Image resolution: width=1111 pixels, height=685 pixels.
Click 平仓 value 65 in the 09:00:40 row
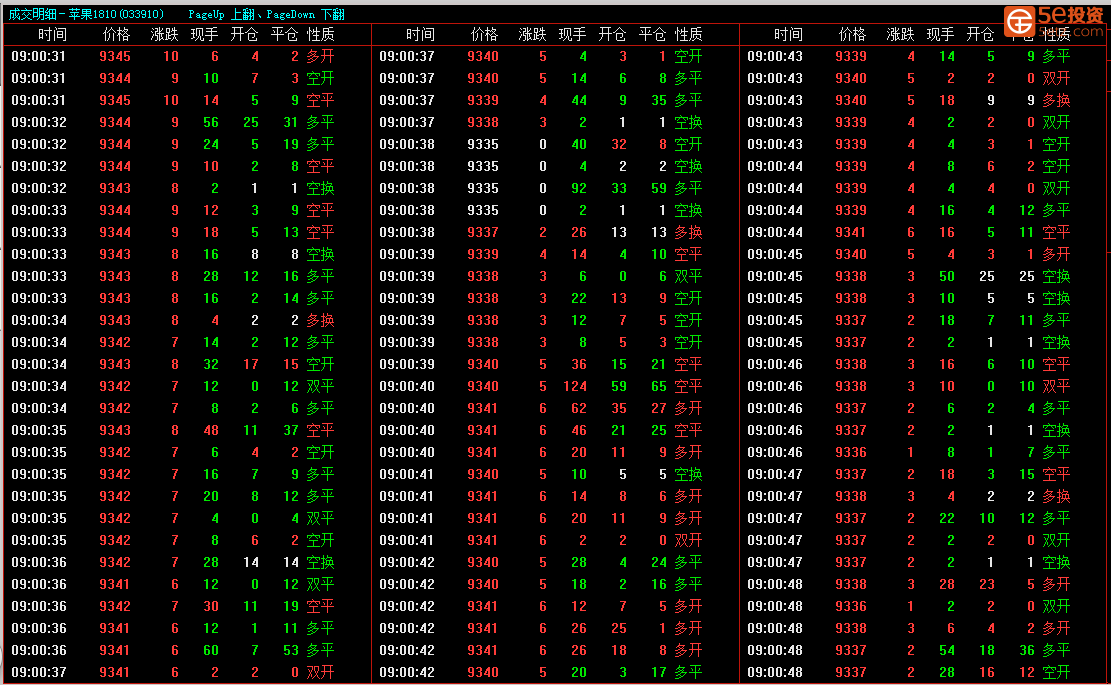tap(659, 386)
